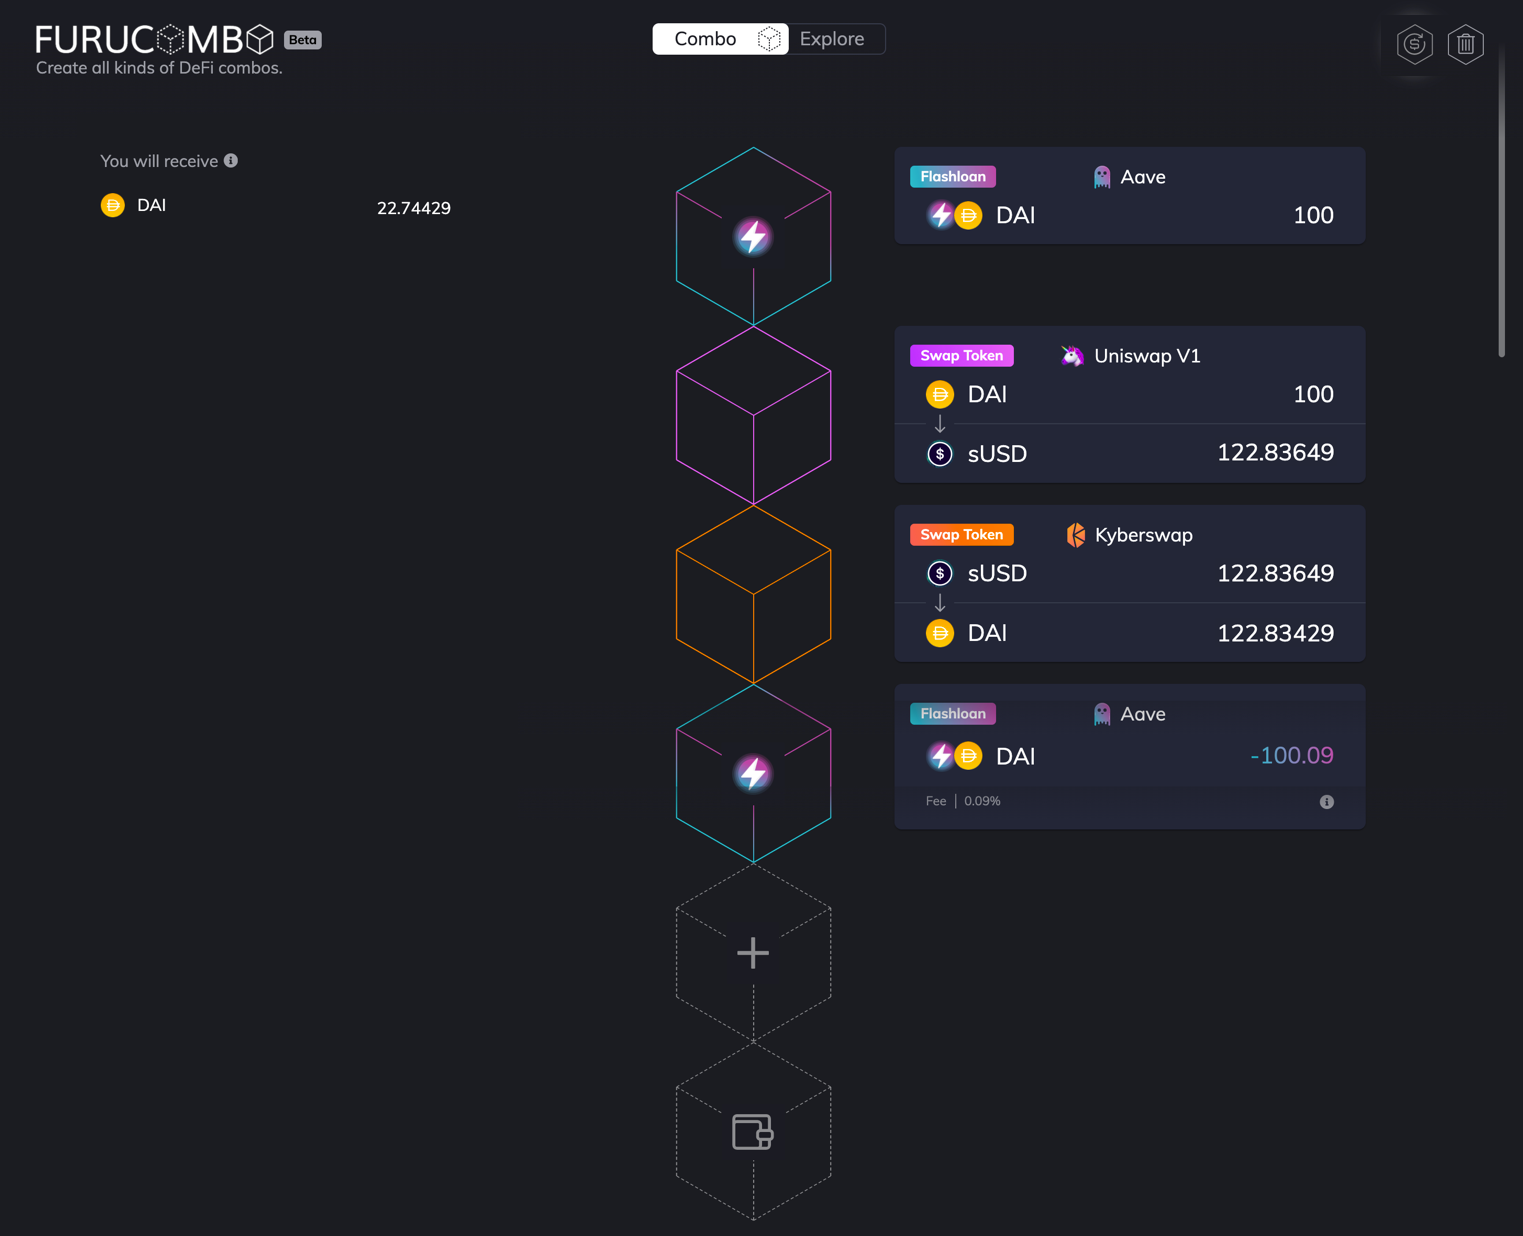This screenshot has height=1236, width=1523.
Task: Click the trash hexagon to clear combo
Action: [1466, 44]
